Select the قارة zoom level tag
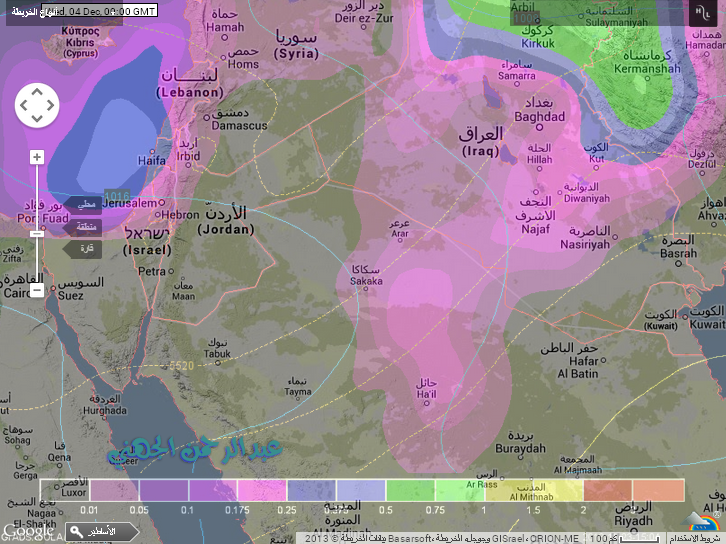This screenshot has height=544, width=726. [x=83, y=249]
